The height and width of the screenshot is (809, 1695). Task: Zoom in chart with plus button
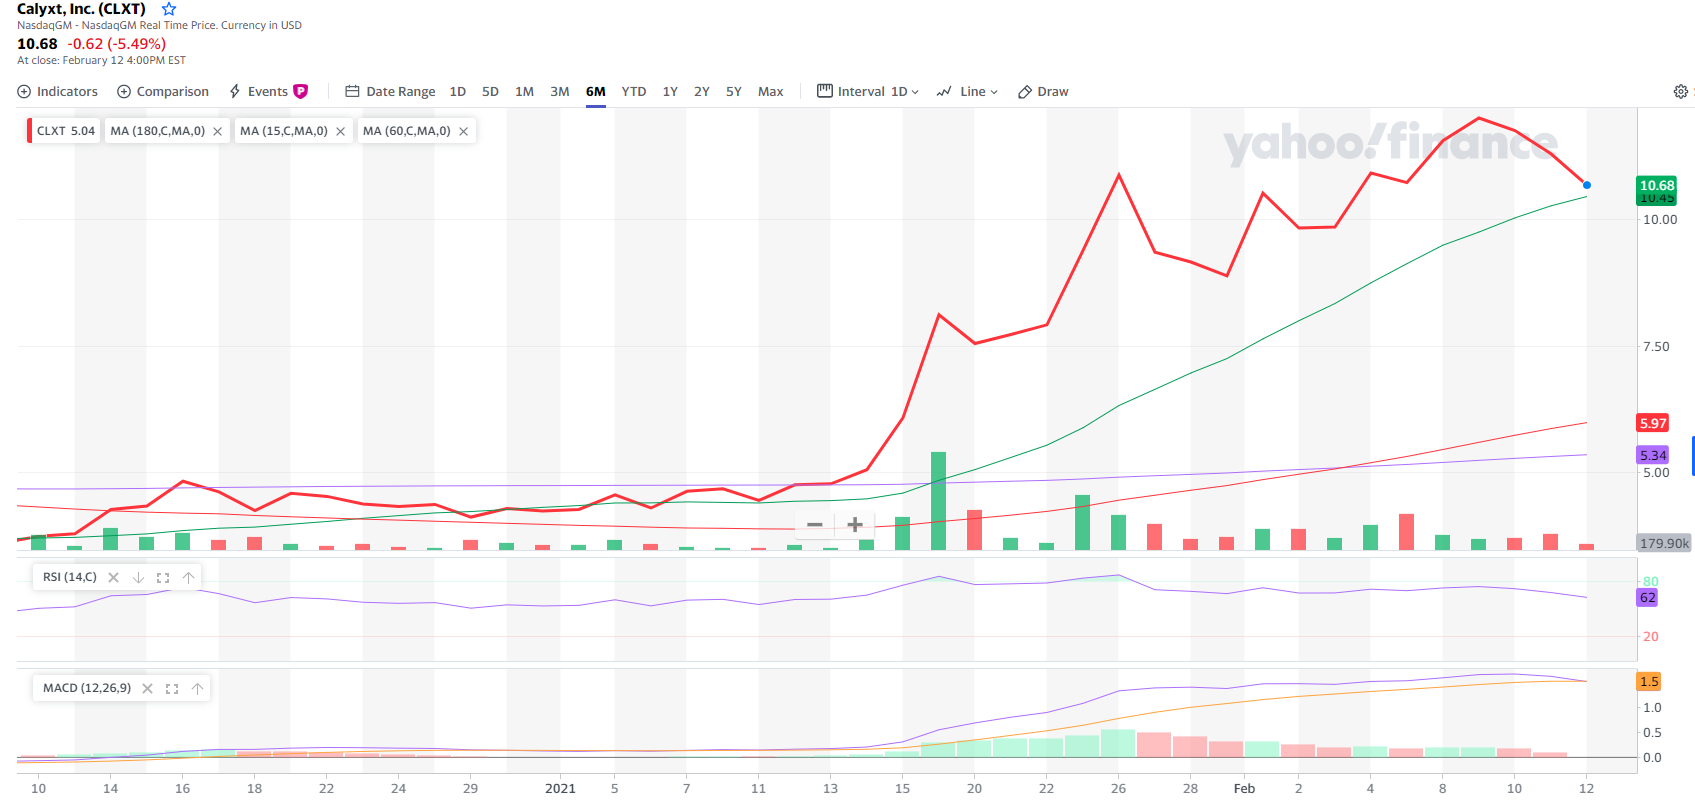[855, 524]
